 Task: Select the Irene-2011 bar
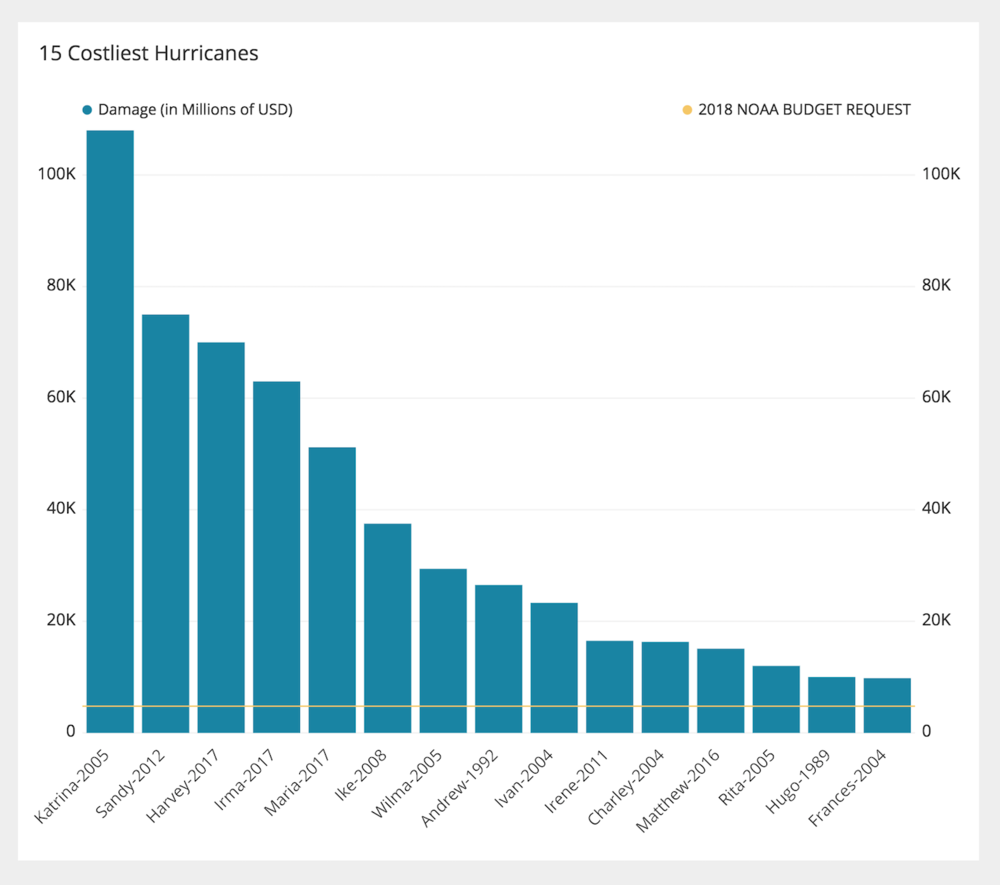[x=610, y=687]
